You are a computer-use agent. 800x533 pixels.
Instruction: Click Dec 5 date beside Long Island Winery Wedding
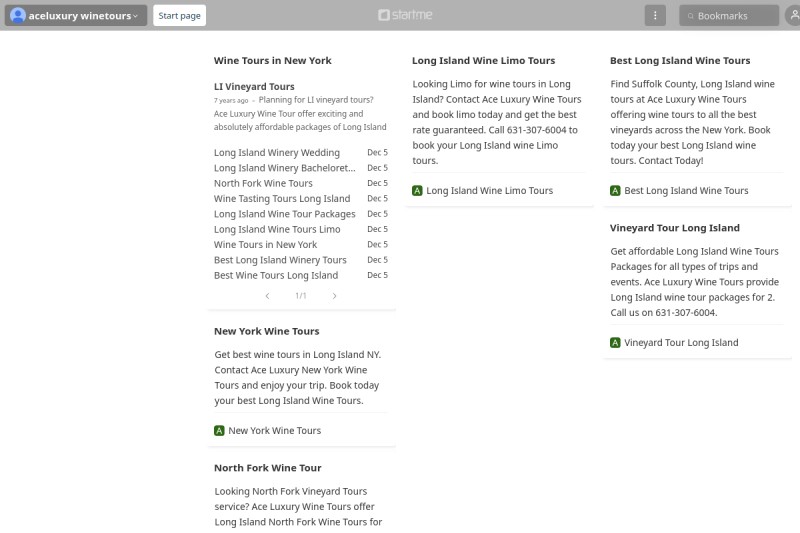click(378, 153)
